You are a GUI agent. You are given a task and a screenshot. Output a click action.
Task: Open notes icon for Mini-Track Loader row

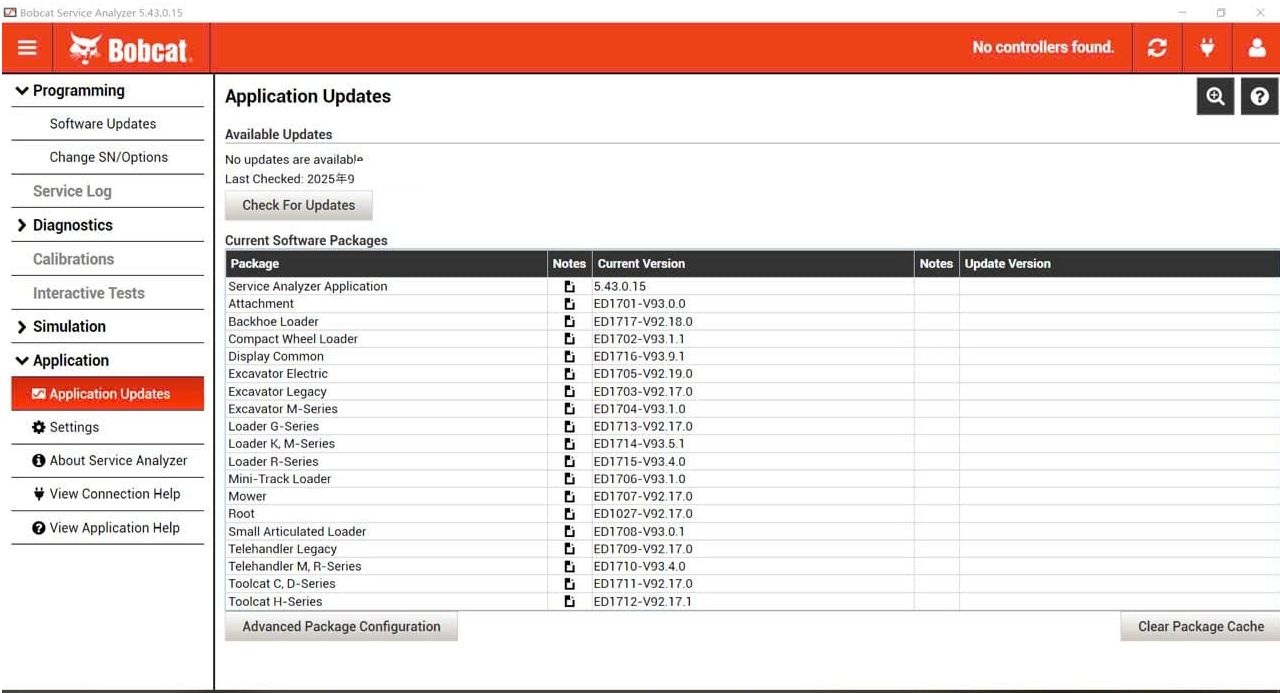tap(569, 478)
